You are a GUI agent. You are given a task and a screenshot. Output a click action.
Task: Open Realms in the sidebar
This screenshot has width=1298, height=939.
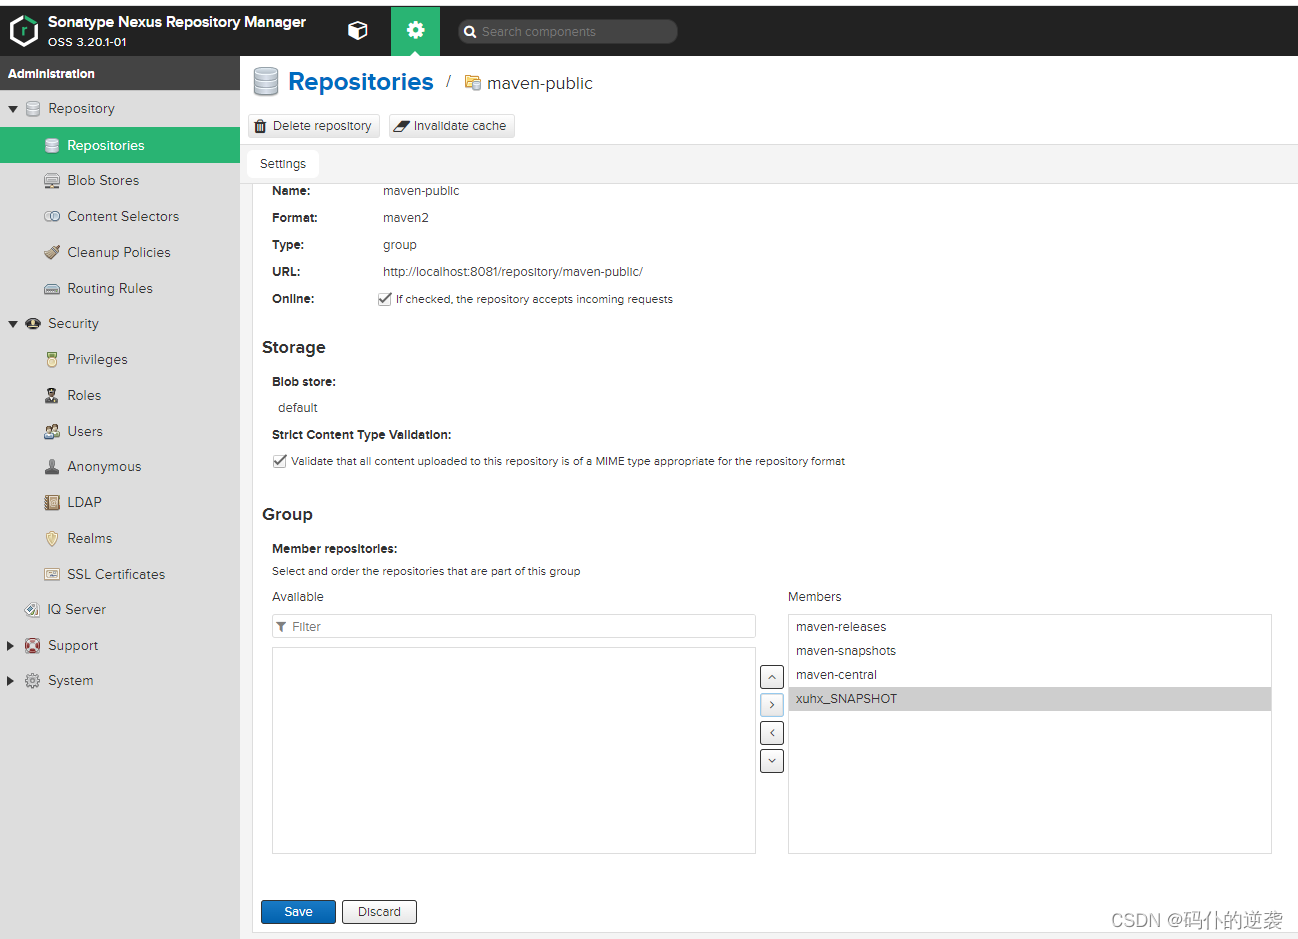120,539
